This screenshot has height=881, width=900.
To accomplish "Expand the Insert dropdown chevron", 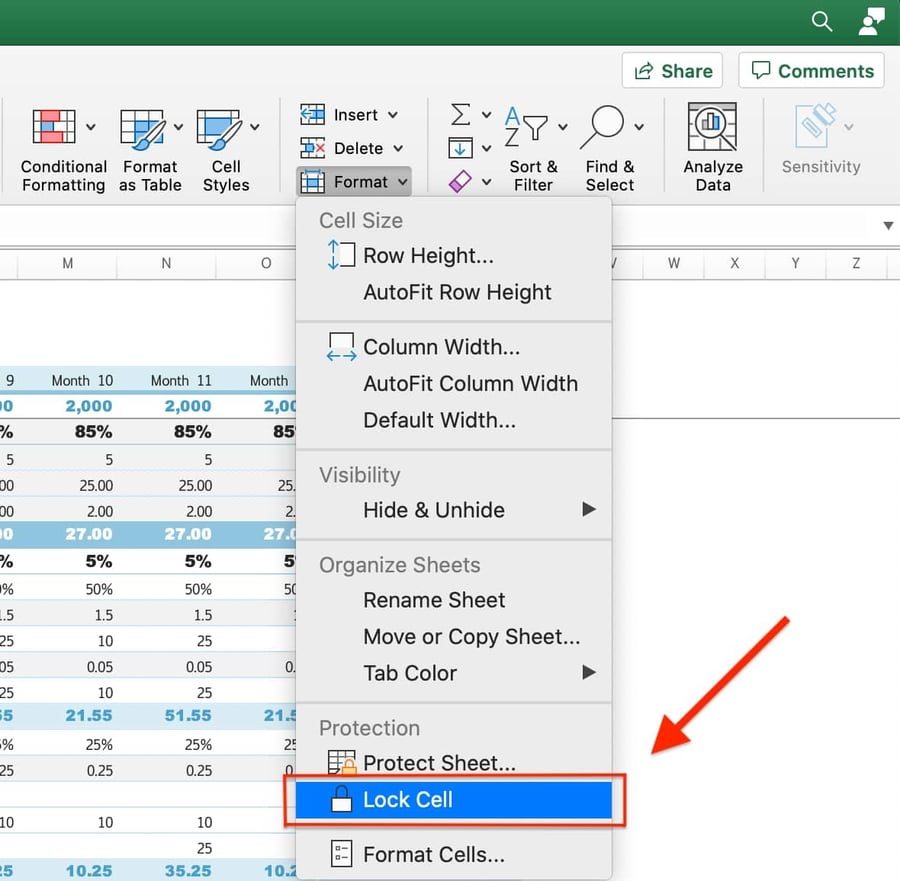I will click(x=393, y=115).
